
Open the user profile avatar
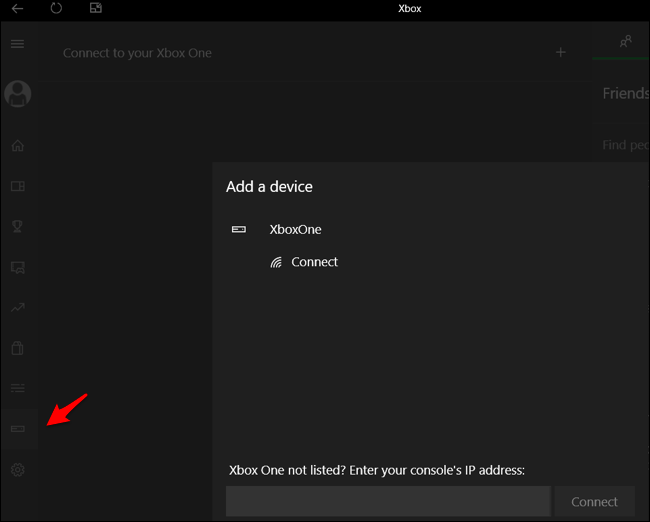click(x=18, y=94)
